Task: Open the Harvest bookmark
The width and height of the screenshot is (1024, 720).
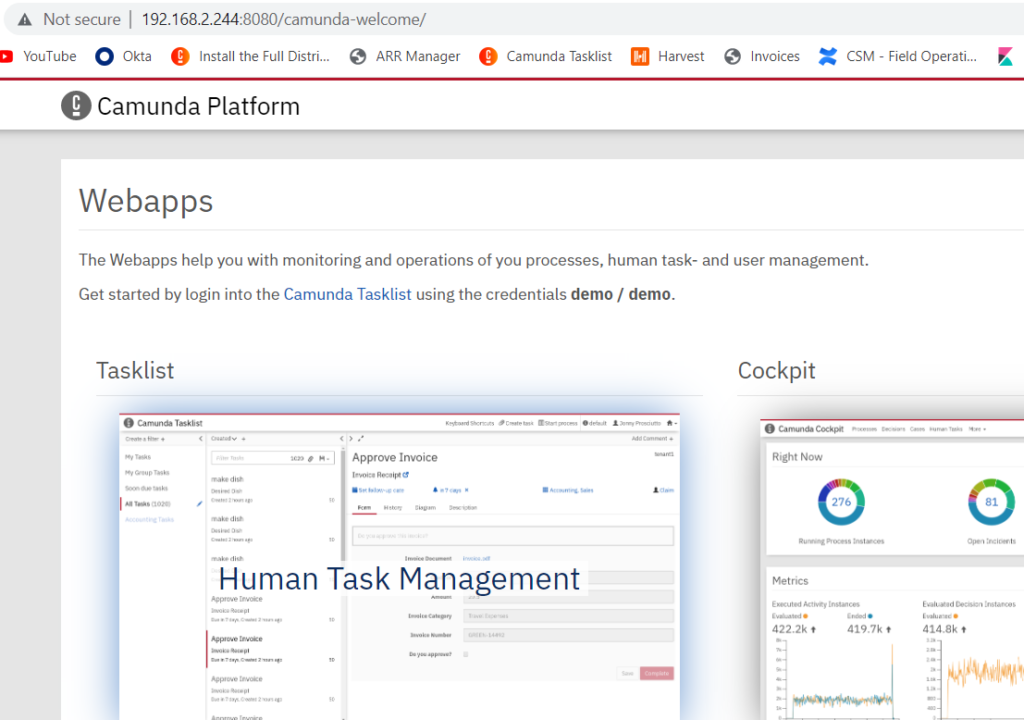Action: pyautogui.click(x=667, y=57)
